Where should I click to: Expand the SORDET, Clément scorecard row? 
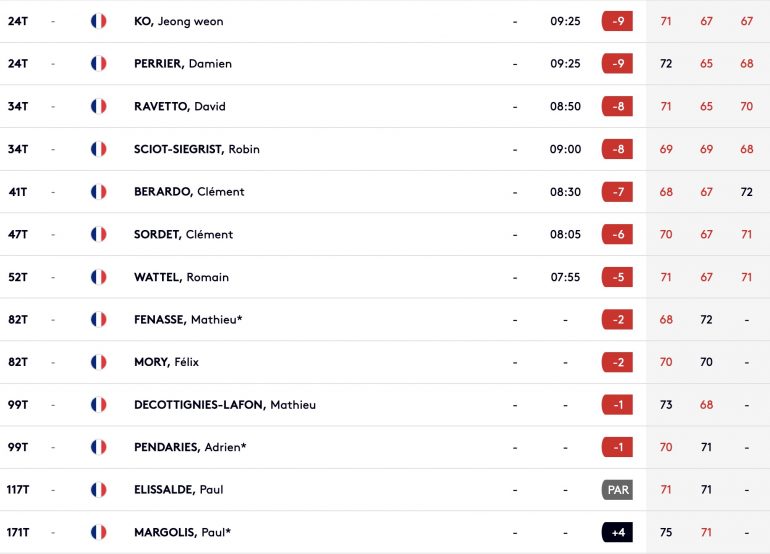(x=385, y=234)
